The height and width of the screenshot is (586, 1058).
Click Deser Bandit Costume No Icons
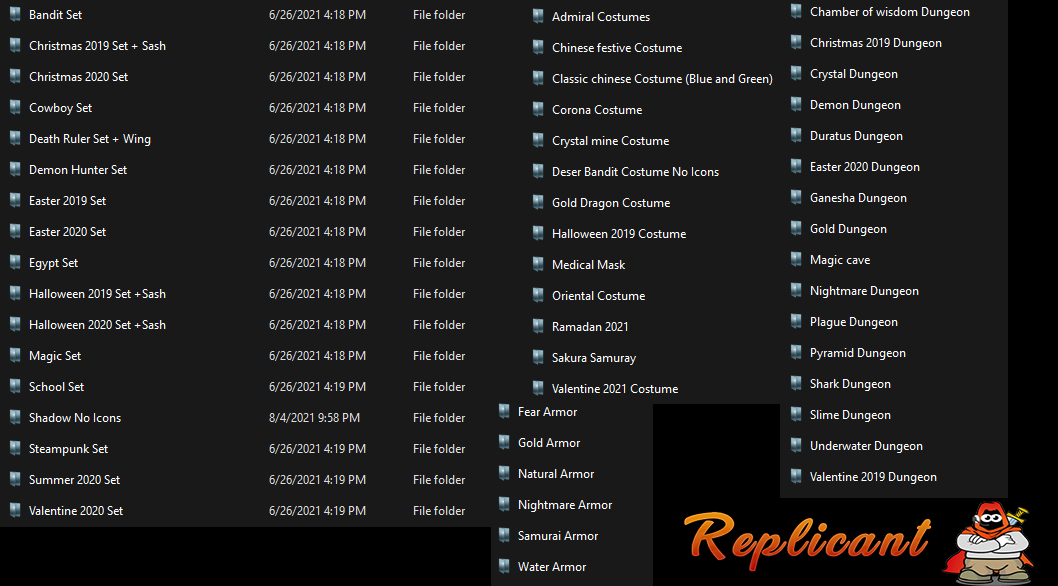click(635, 171)
